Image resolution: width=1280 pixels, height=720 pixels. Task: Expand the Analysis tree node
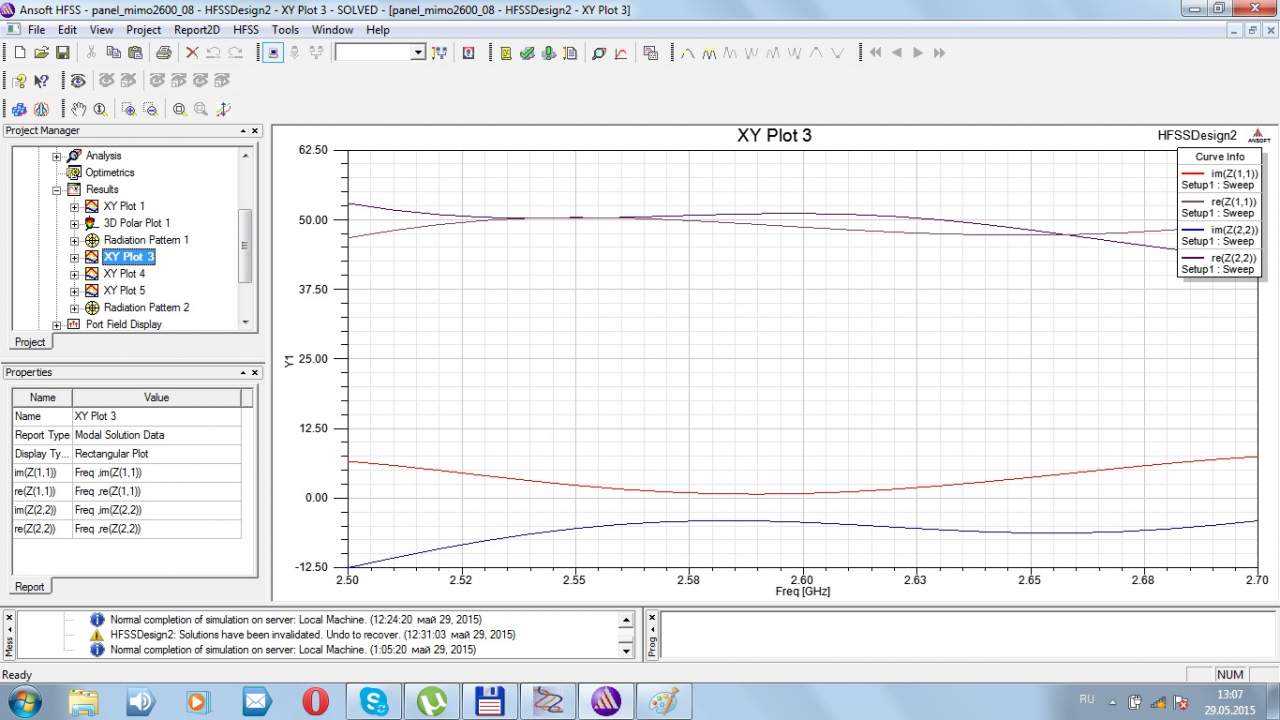pos(57,156)
